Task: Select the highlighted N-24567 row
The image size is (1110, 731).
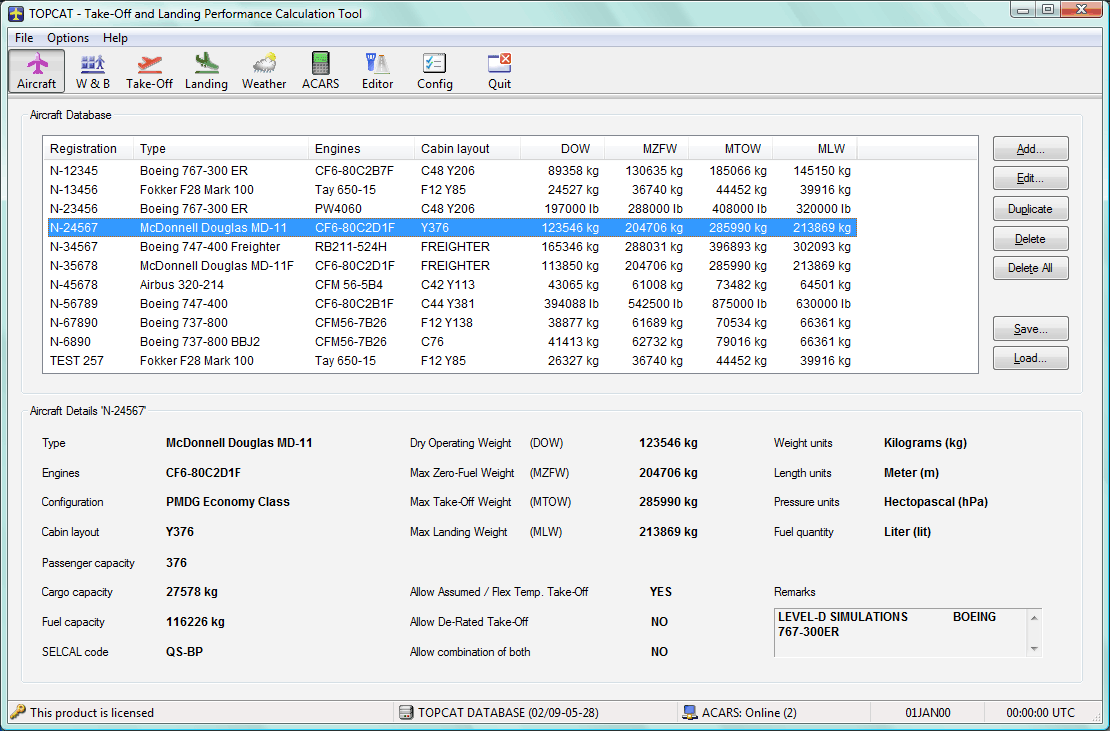Action: (451, 228)
